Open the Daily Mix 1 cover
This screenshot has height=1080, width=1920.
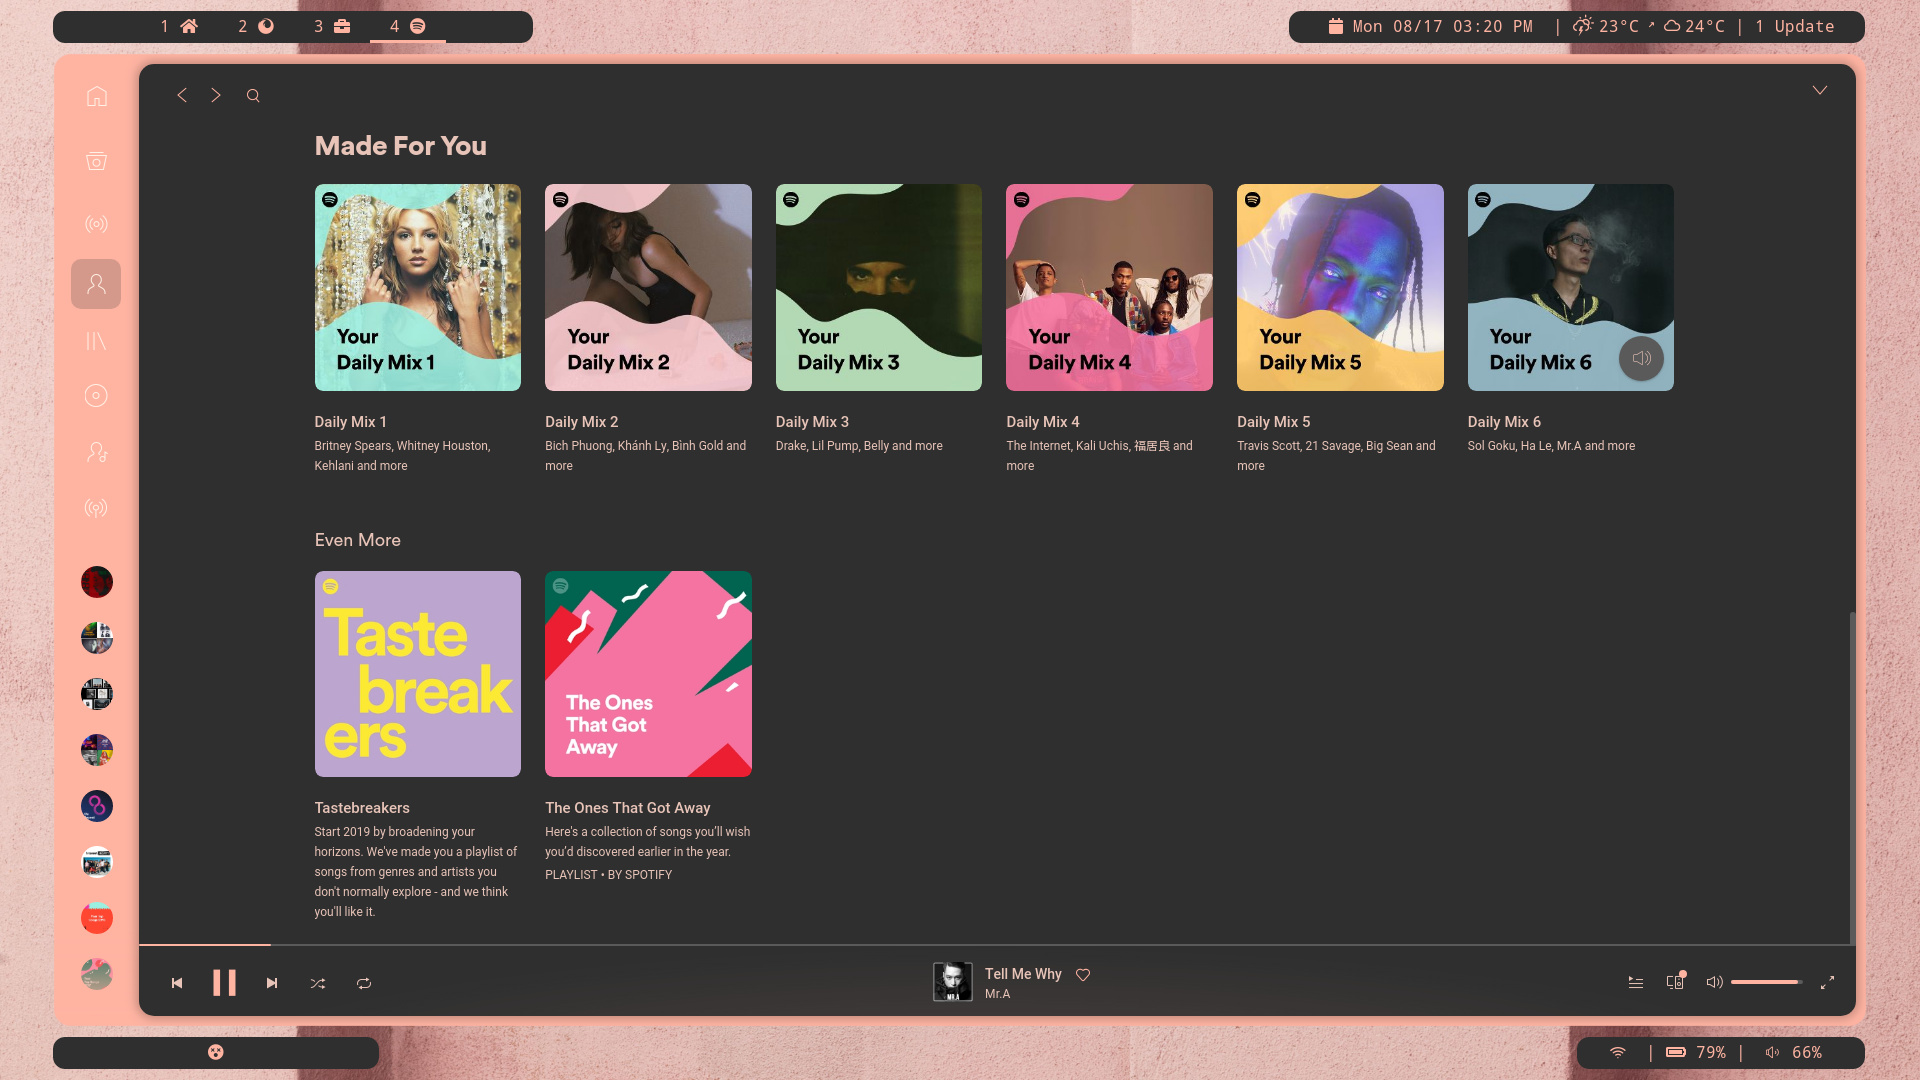click(x=418, y=287)
